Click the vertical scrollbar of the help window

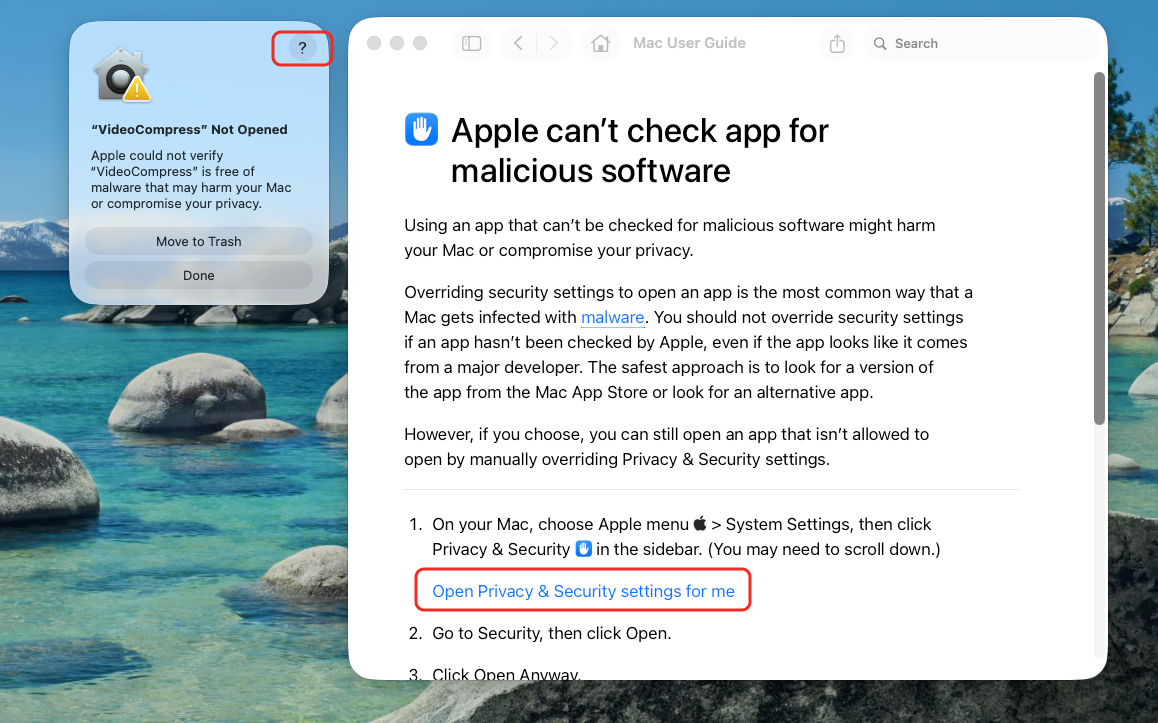point(1099,248)
